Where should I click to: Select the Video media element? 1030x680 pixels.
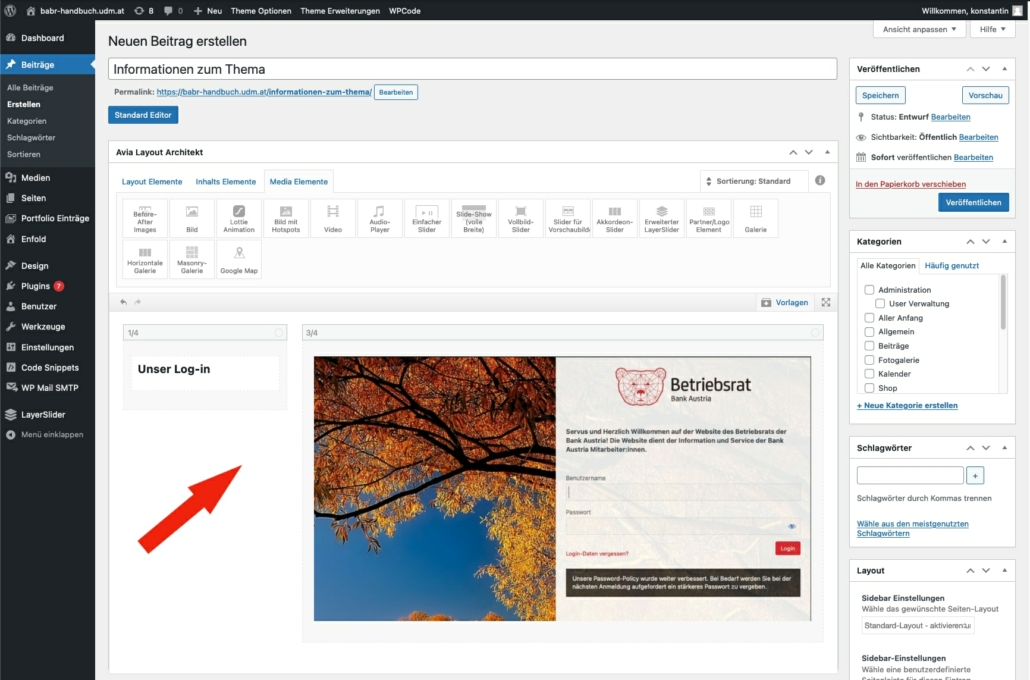(x=333, y=218)
